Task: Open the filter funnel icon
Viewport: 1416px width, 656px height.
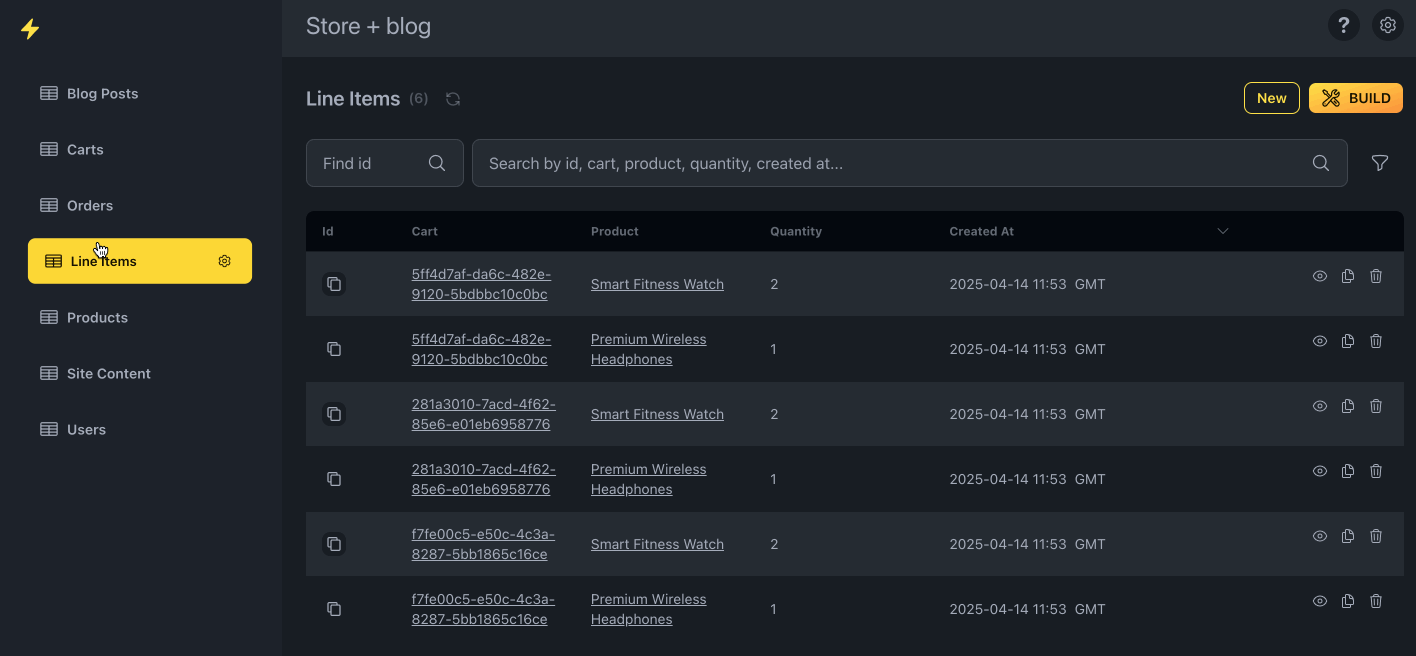Action: [1380, 163]
